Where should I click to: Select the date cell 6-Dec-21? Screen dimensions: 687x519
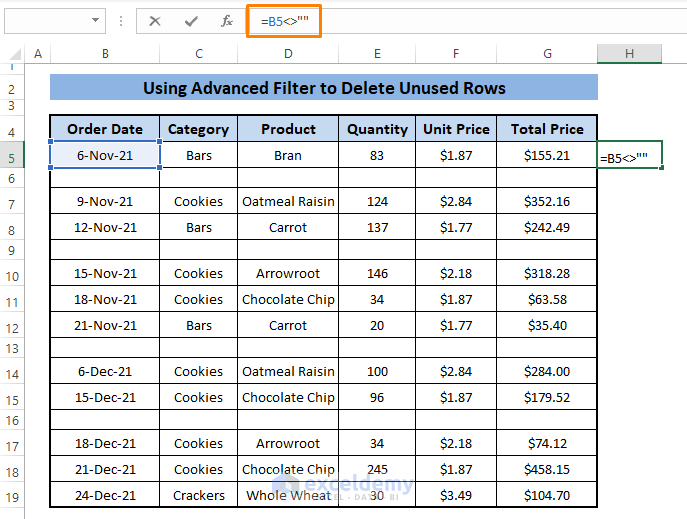click(105, 371)
